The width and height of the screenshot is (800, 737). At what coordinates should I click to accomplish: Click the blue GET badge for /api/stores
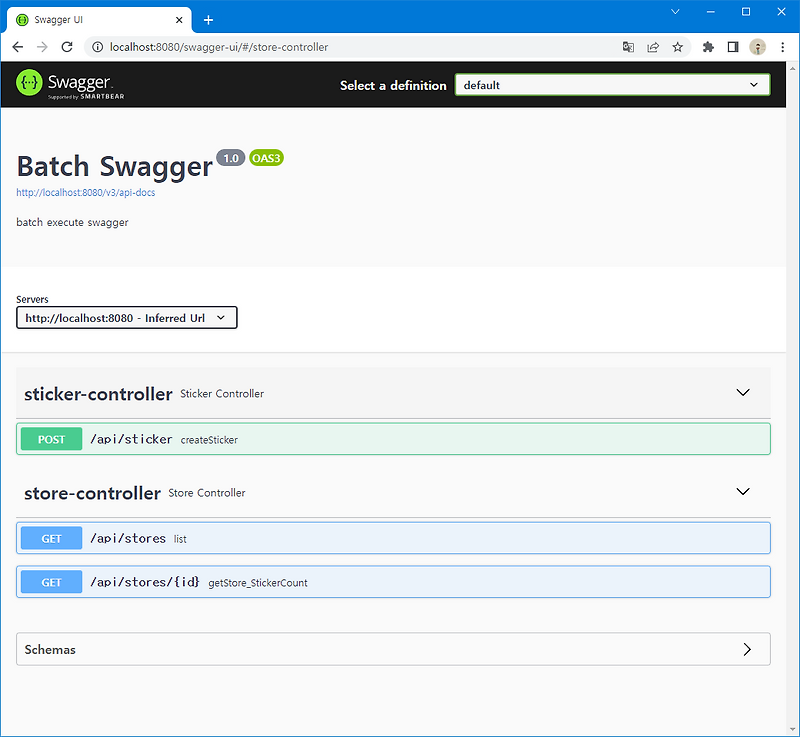pyautogui.click(x=51, y=538)
